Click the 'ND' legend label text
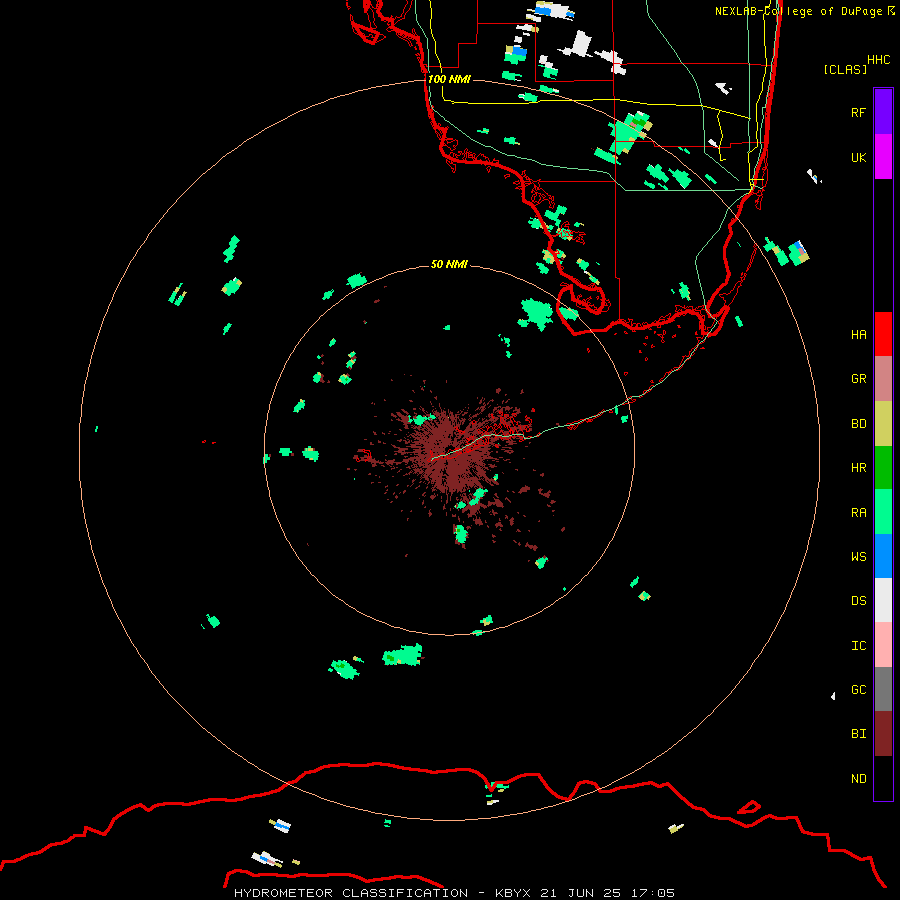The height and width of the screenshot is (900, 900). (858, 779)
